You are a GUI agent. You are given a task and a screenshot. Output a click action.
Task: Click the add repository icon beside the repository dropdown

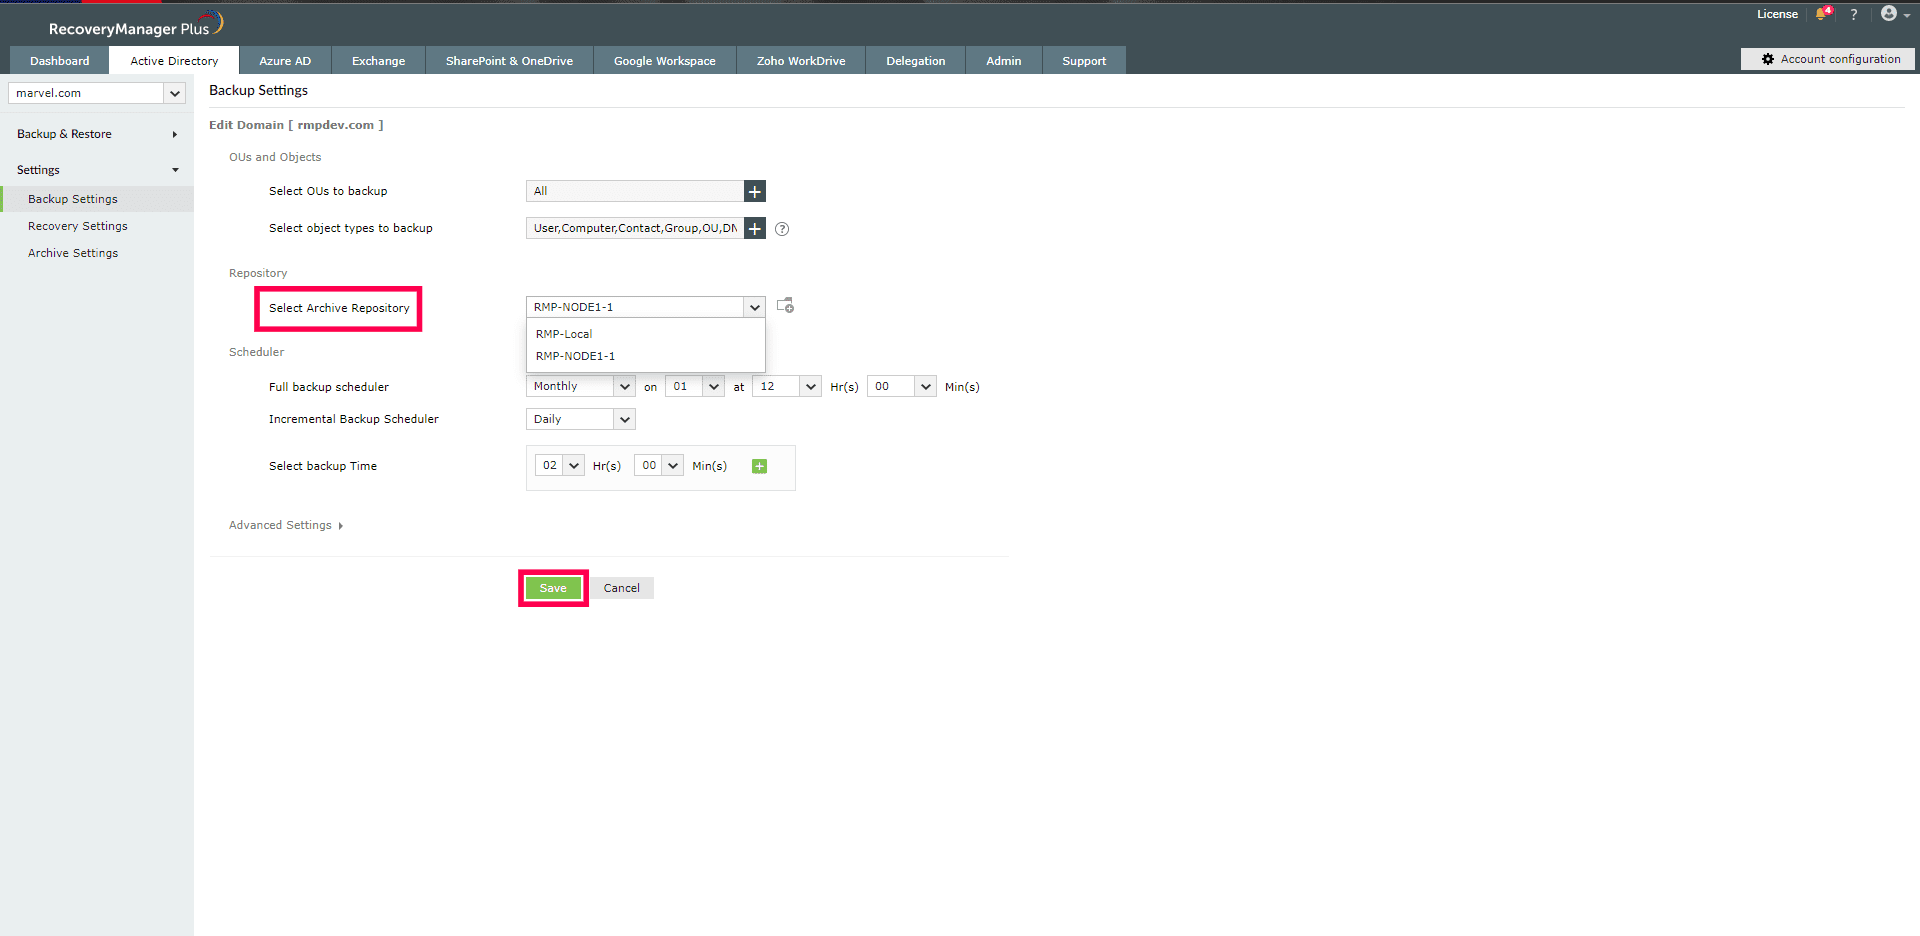click(786, 306)
